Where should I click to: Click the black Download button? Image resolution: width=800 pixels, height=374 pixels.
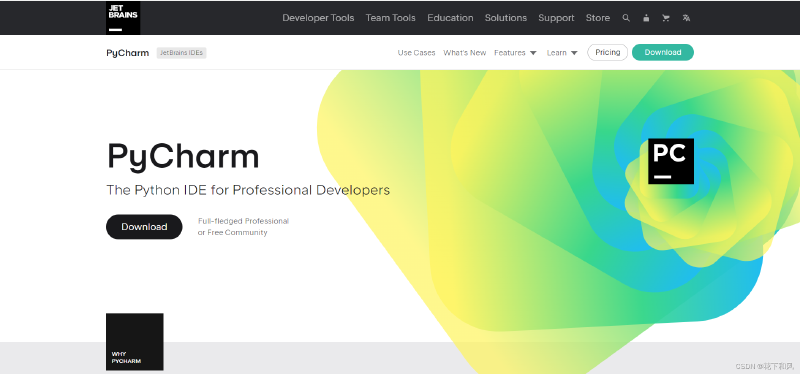[144, 227]
